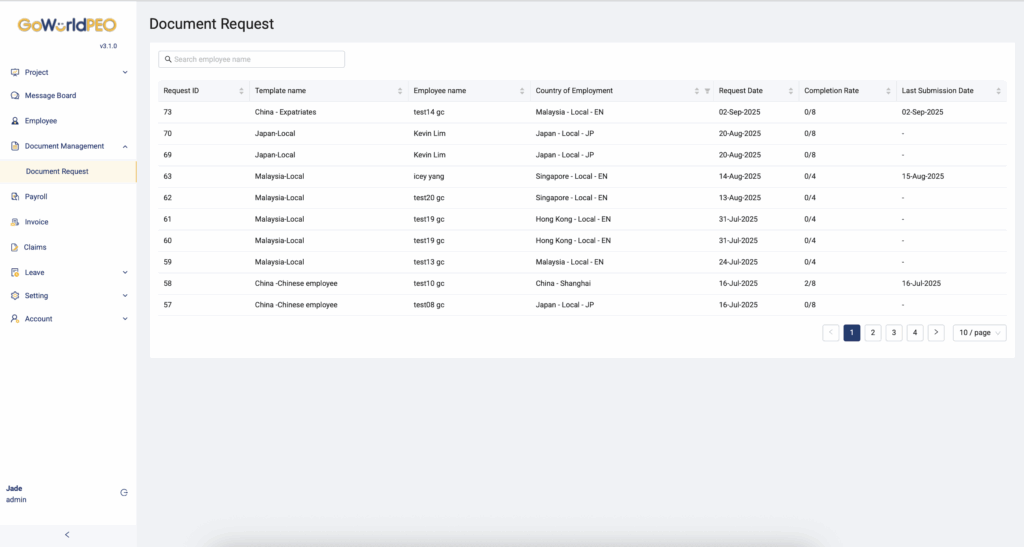
Task: Open the 10 / page size dropdown
Action: [979, 333]
